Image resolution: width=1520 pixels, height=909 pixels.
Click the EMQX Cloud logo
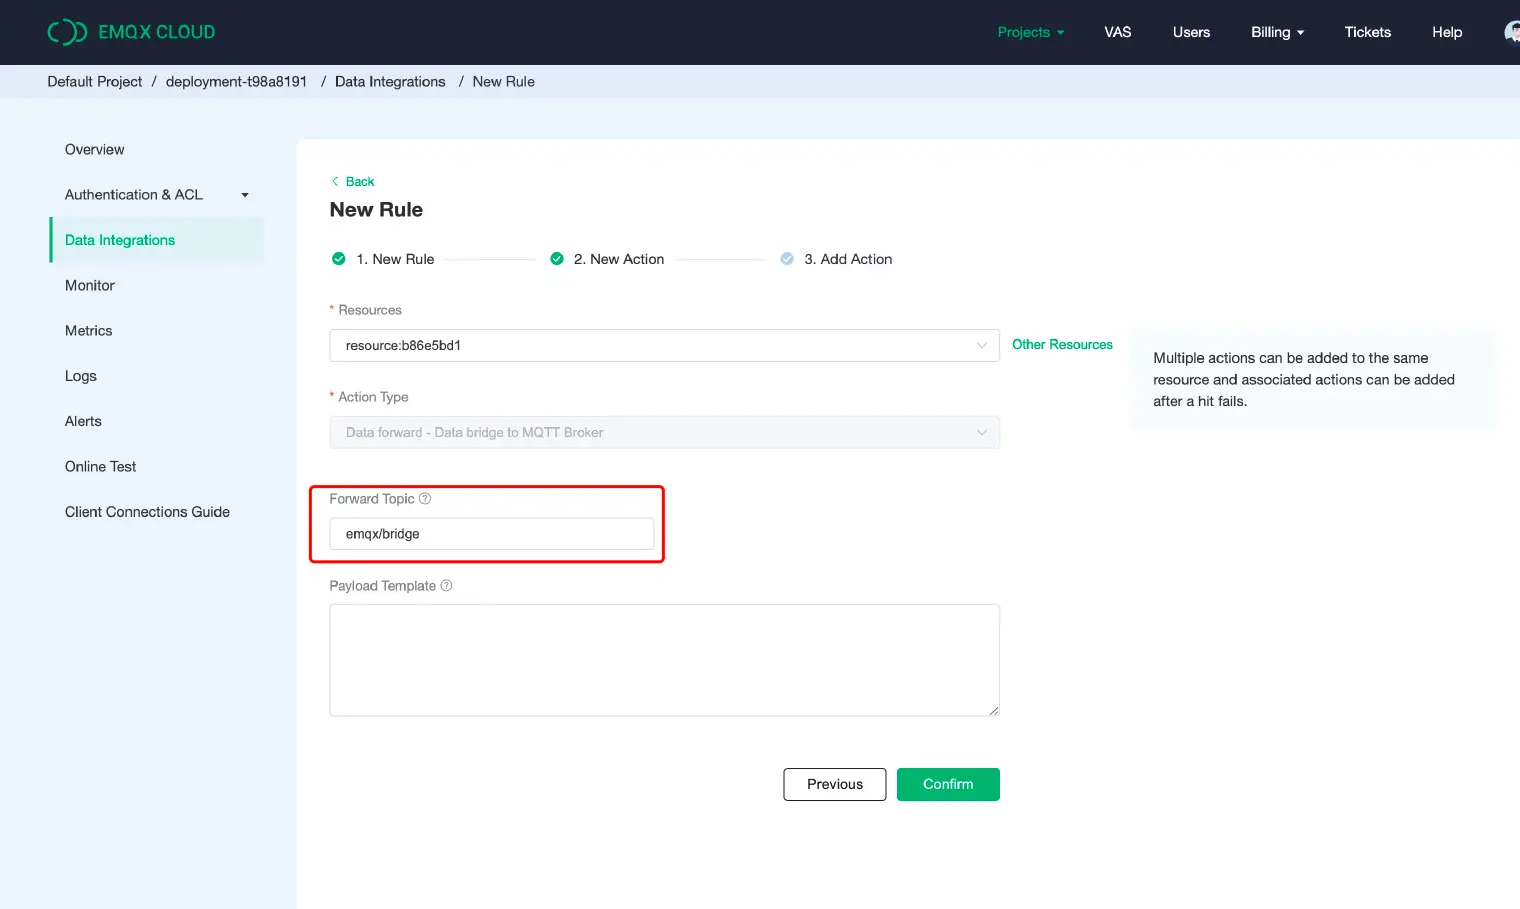pos(131,32)
